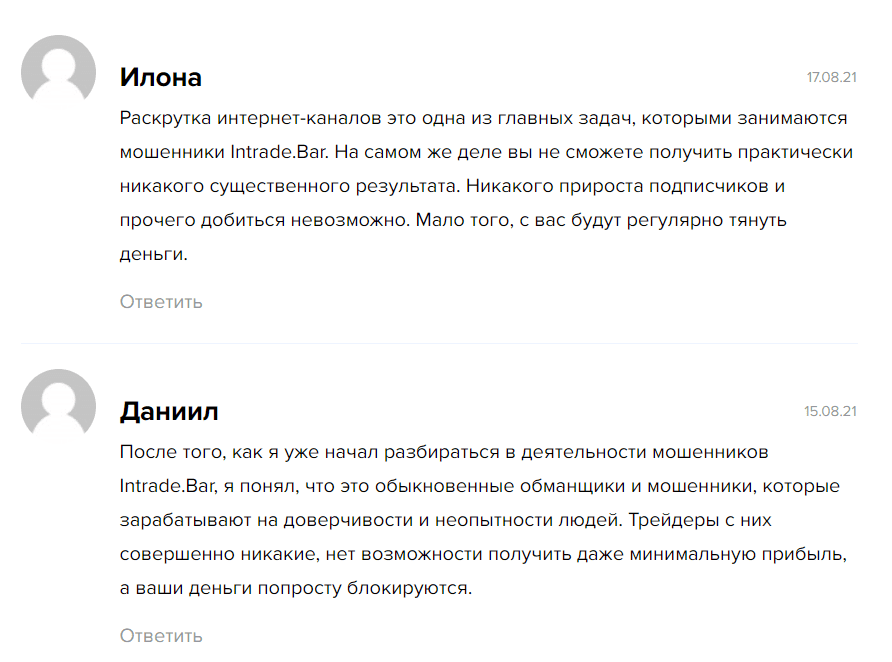Click the line starting 'никакого существенного результата'

452,186
